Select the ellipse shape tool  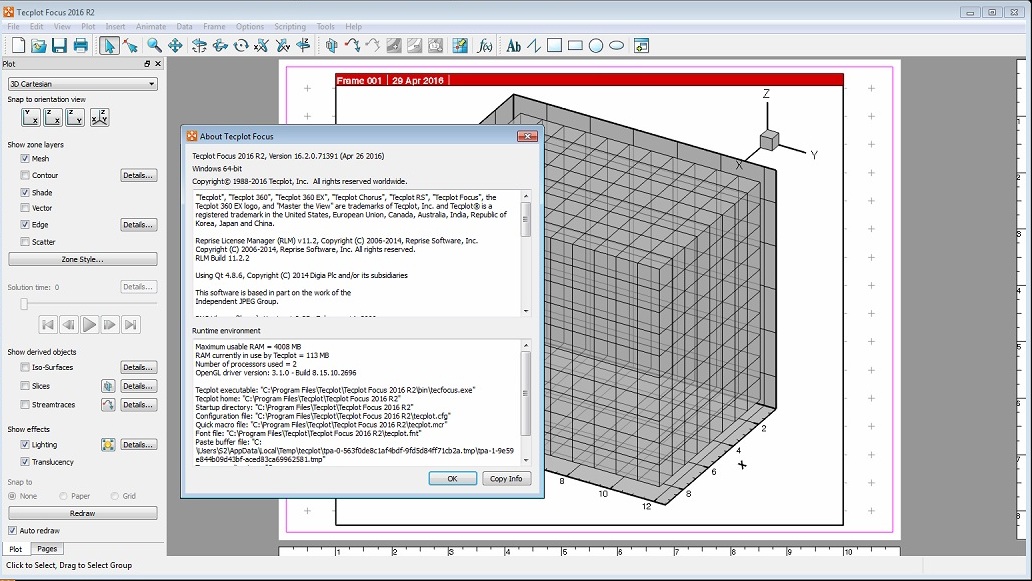pos(617,45)
